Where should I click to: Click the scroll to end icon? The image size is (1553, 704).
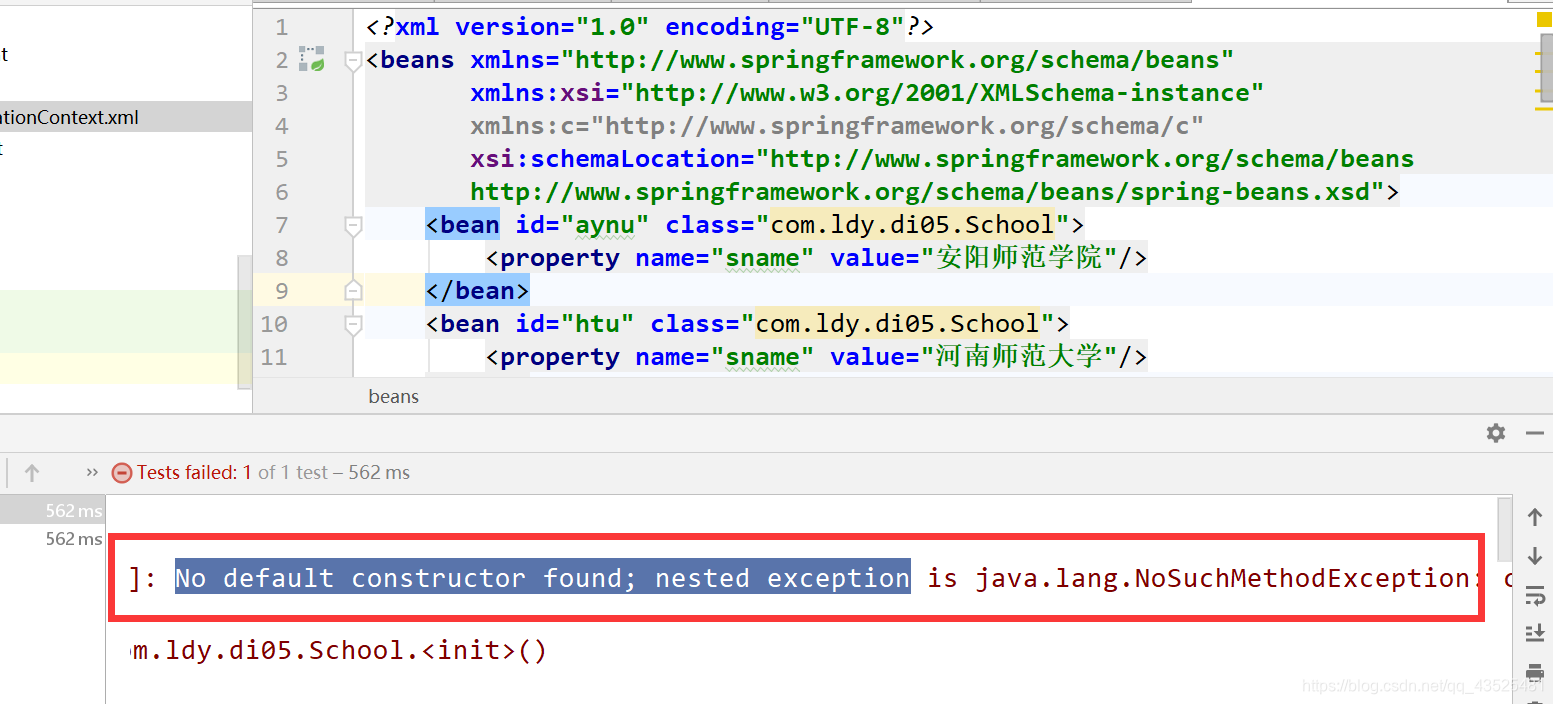tap(1536, 632)
